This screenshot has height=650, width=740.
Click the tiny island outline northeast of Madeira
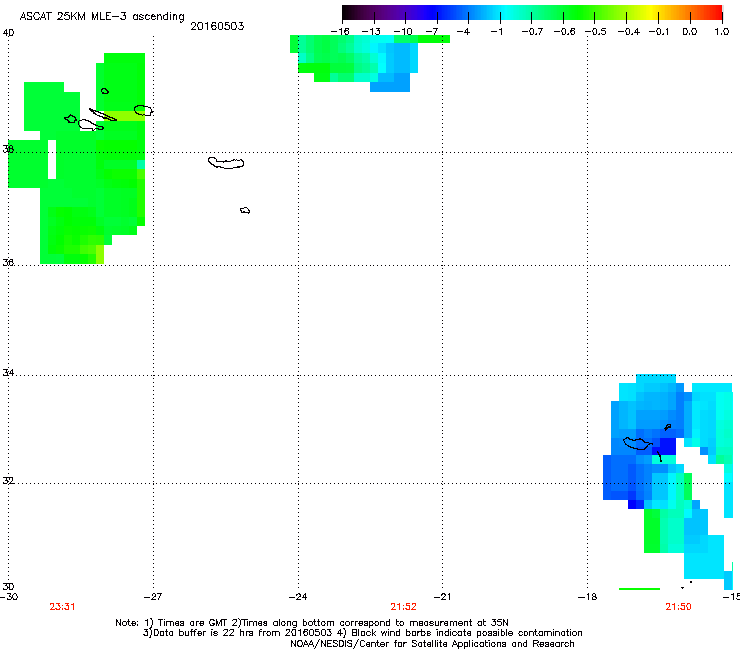(667, 427)
